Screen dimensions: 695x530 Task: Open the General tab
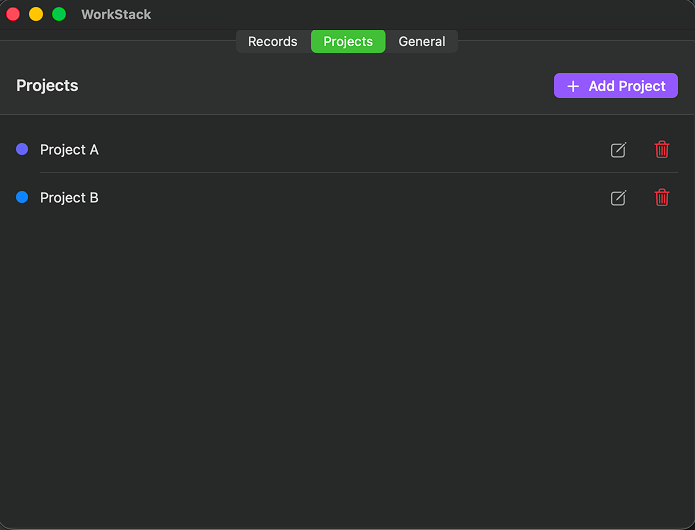point(422,41)
